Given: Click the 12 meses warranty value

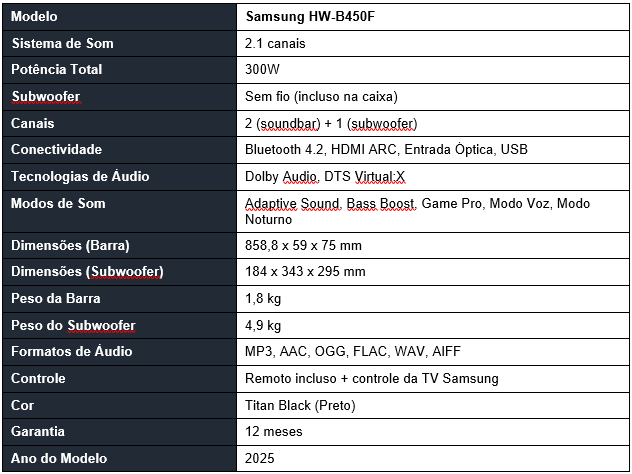Looking at the screenshot, I should [274, 432].
